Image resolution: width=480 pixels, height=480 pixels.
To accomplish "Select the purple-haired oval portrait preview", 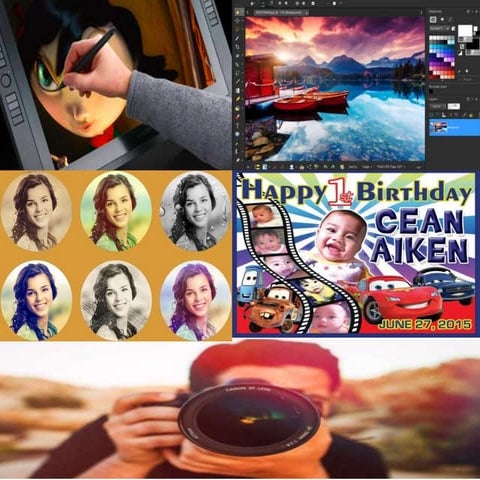I will [x=195, y=301].
